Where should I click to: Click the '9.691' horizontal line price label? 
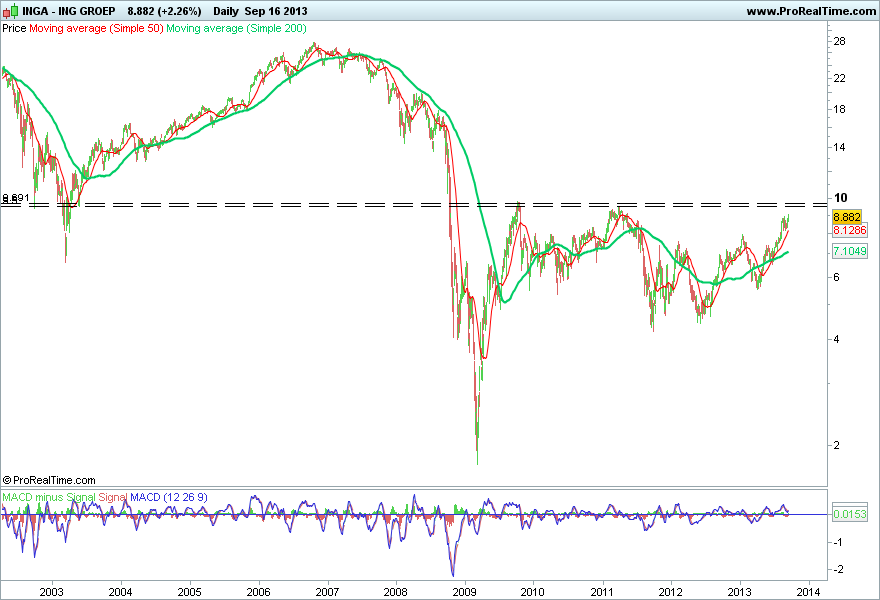[x=16, y=198]
